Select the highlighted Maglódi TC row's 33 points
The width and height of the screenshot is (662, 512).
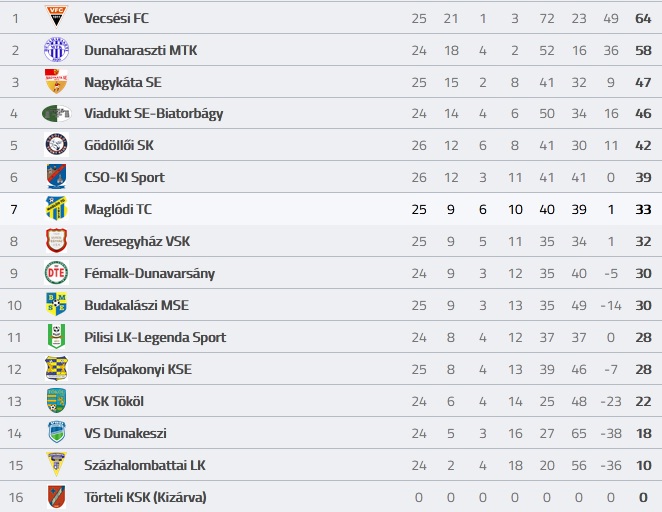coord(643,209)
